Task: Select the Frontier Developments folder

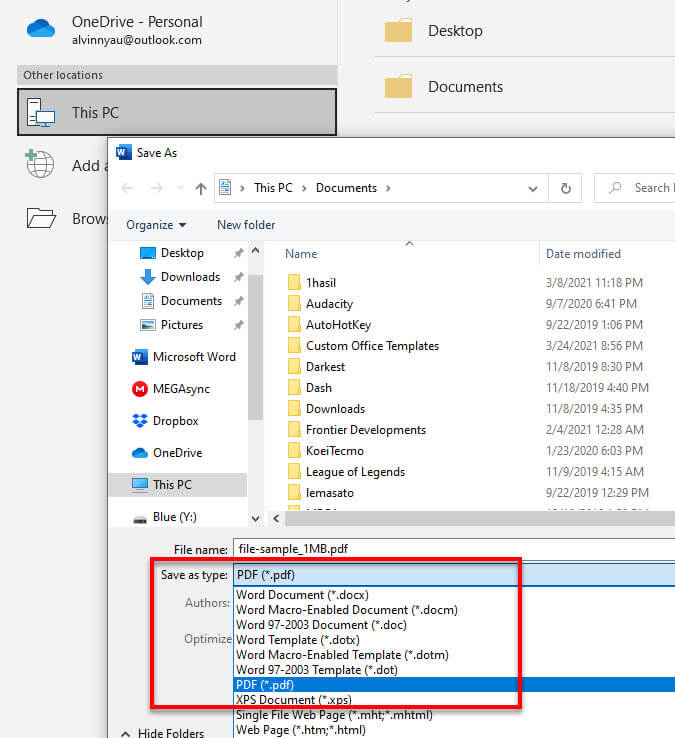Action: pyautogui.click(x=357, y=430)
